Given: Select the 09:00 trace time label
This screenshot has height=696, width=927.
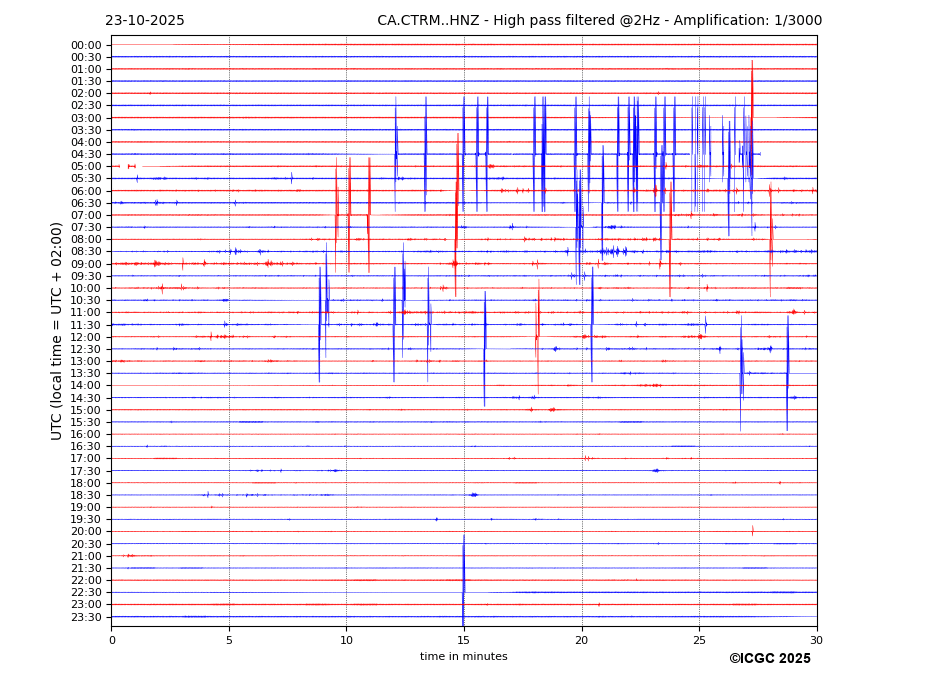Looking at the screenshot, I should [85, 264].
